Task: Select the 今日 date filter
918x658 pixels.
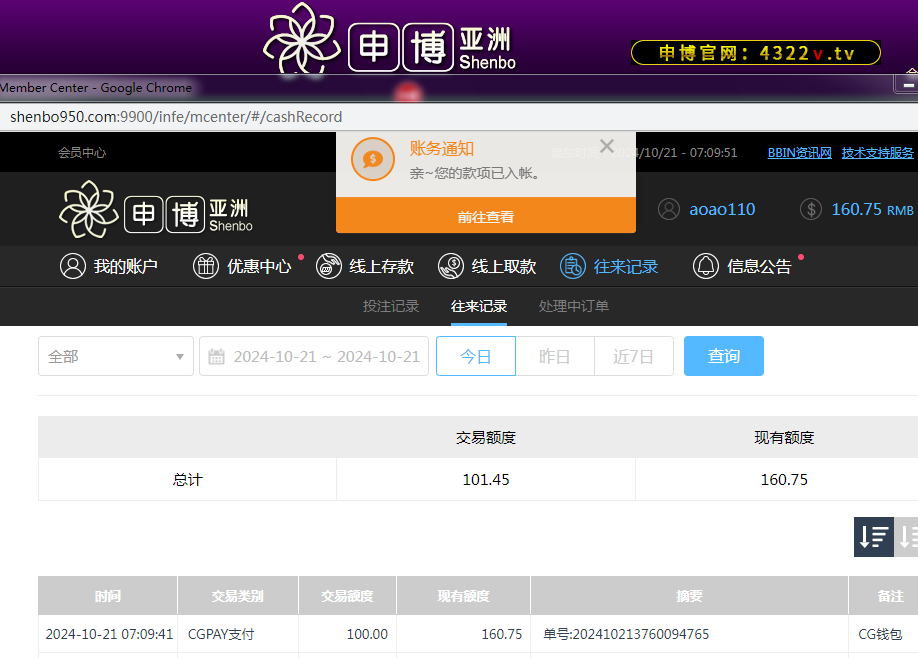Action: [x=475, y=356]
